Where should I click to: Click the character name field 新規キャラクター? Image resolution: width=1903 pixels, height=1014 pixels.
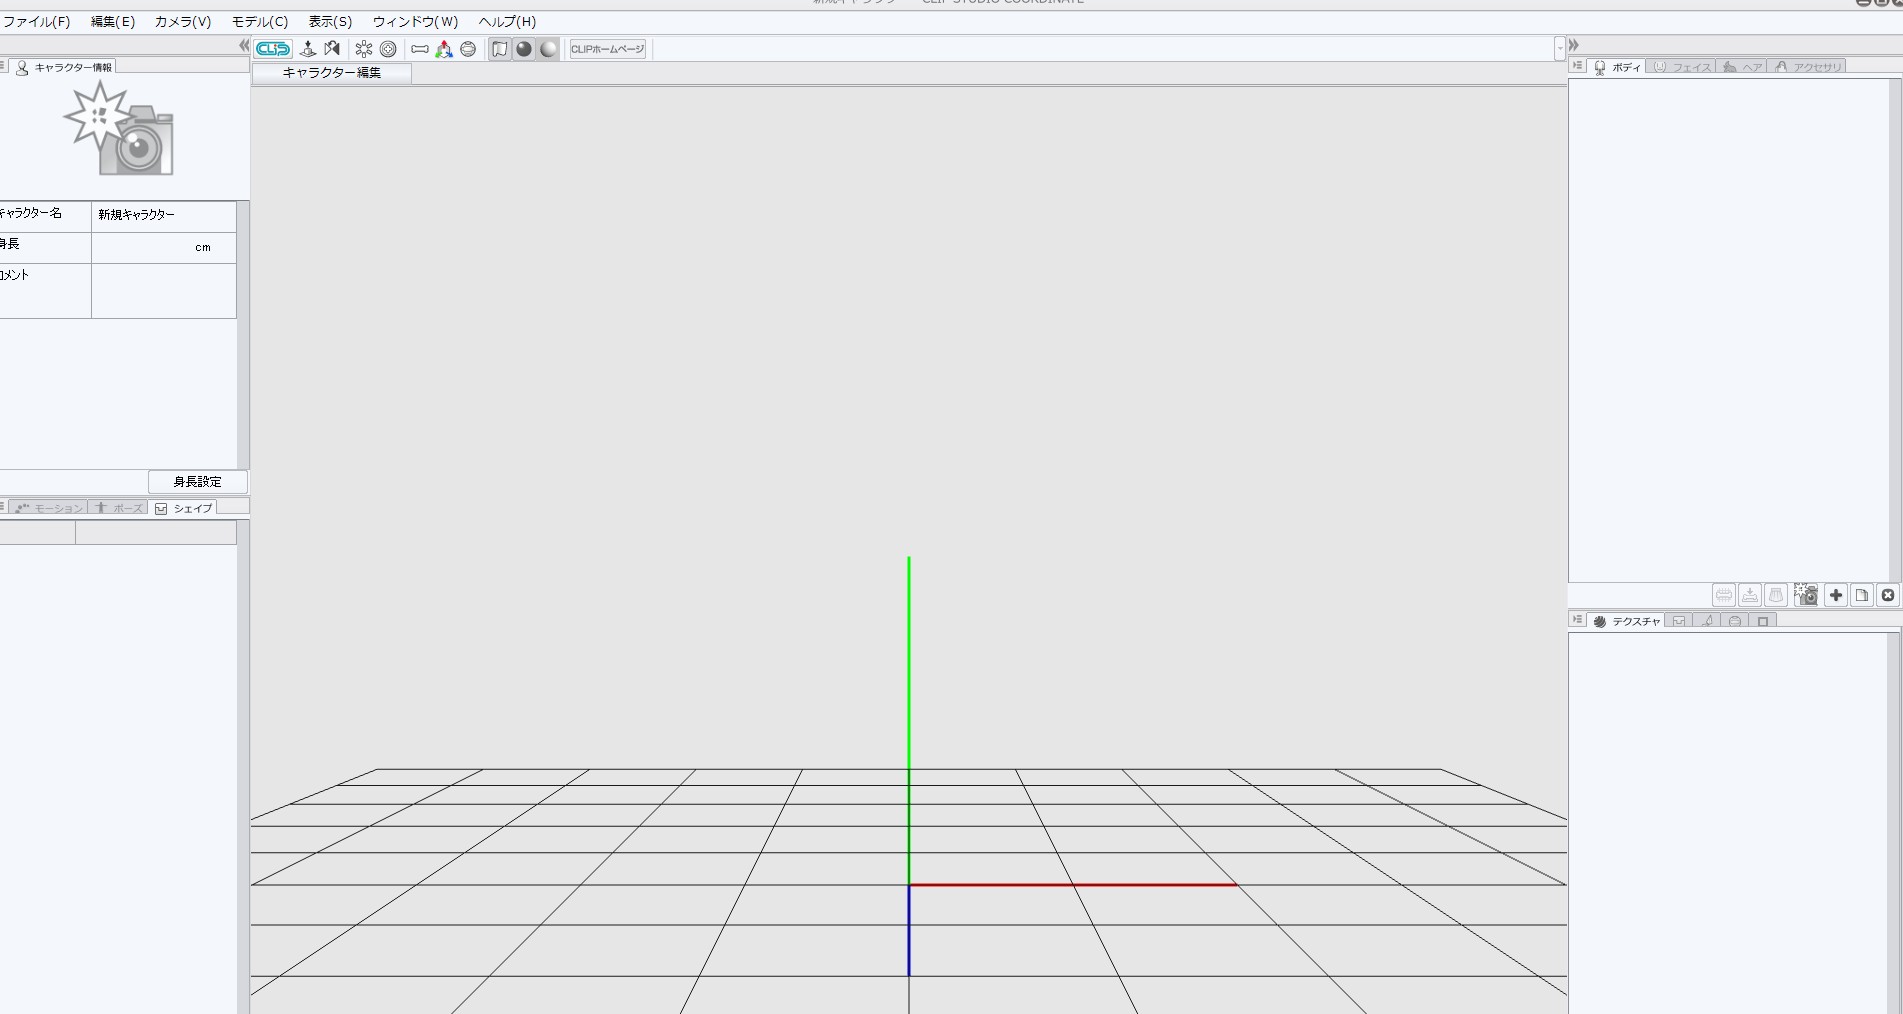(164, 216)
